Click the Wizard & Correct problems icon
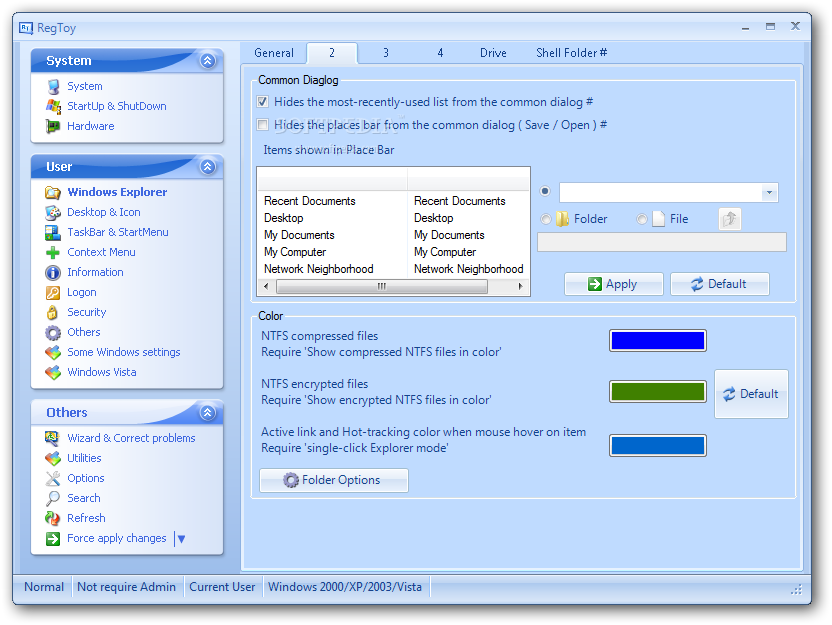 click(53, 438)
